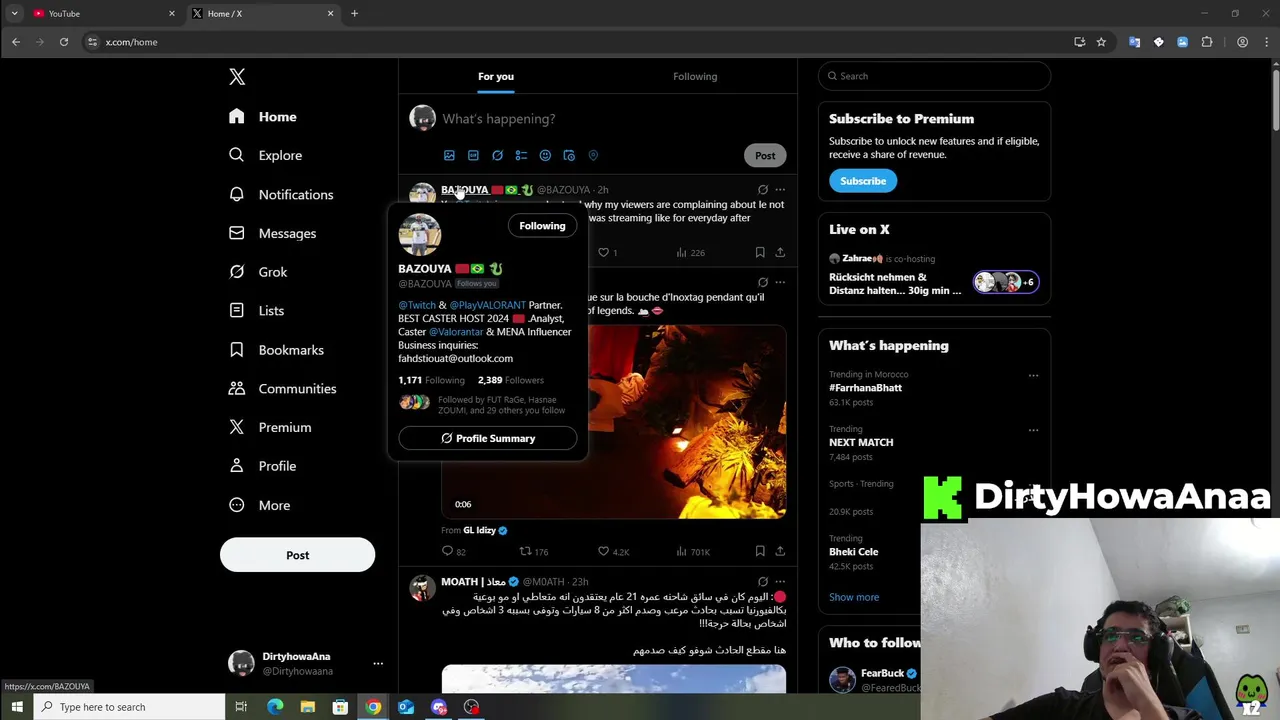Click the blue Subscribe button
The width and height of the screenshot is (1280, 720).
click(x=863, y=181)
